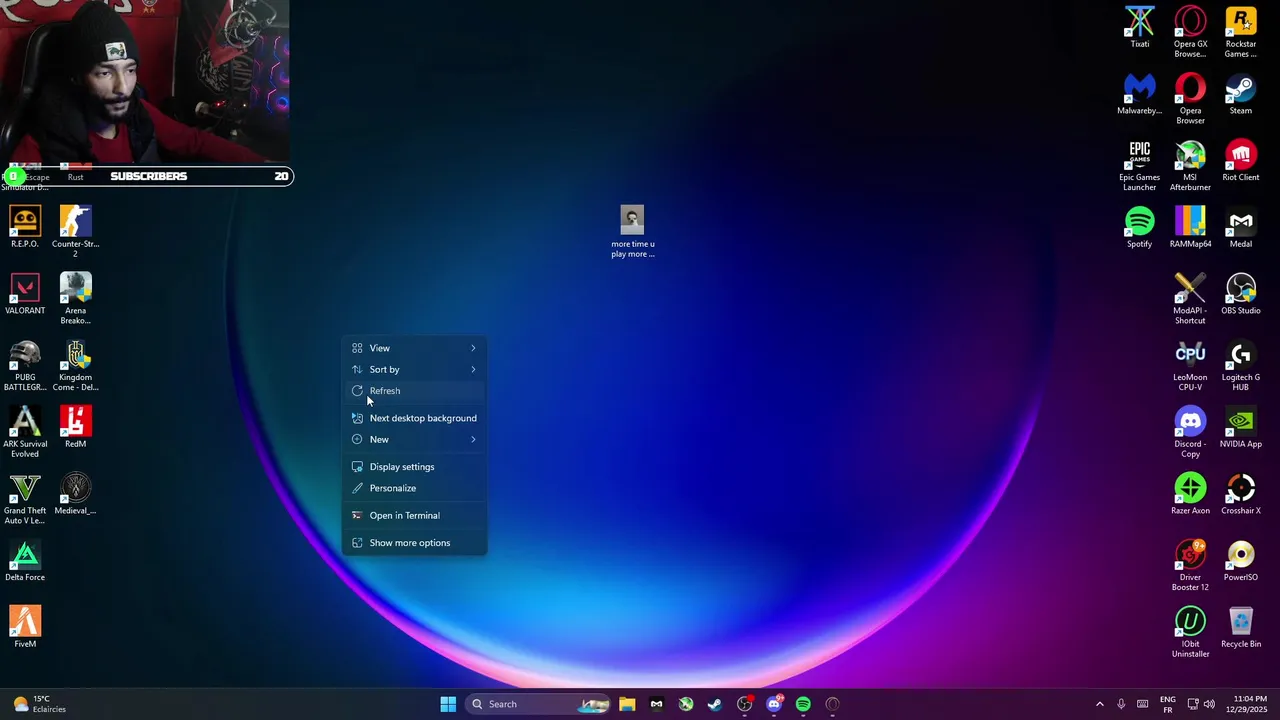Click the Medieval desktop shortcut
This screenshot has width=1280, height=720.
coord(75,494)
